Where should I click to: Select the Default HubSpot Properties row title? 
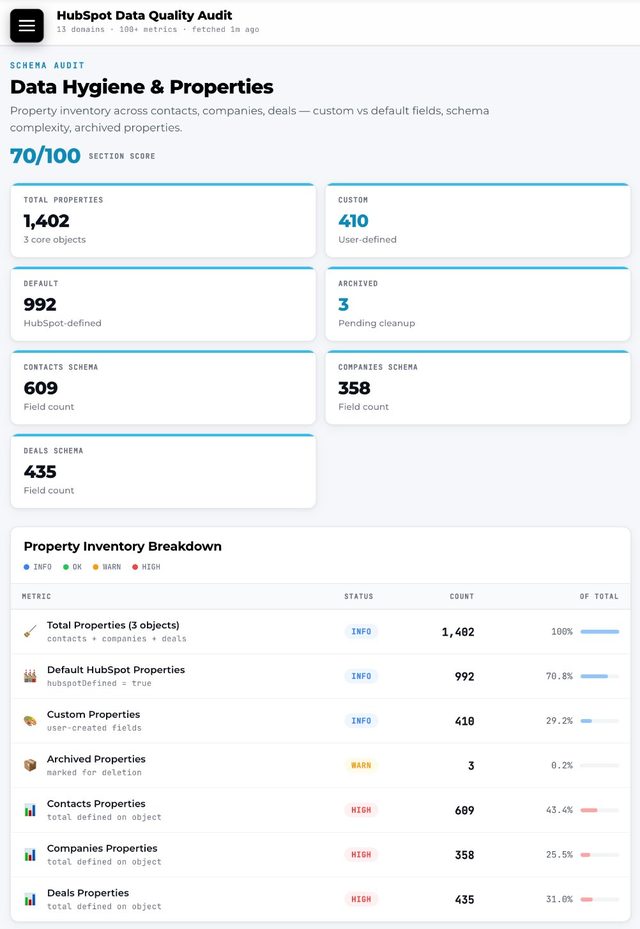pos(116,669)
